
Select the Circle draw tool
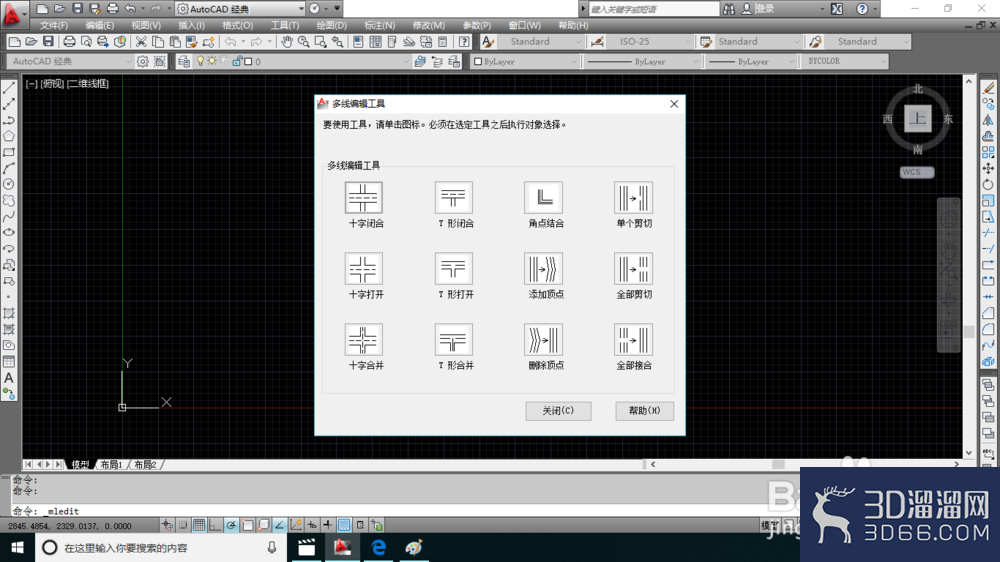pos(9,184)
